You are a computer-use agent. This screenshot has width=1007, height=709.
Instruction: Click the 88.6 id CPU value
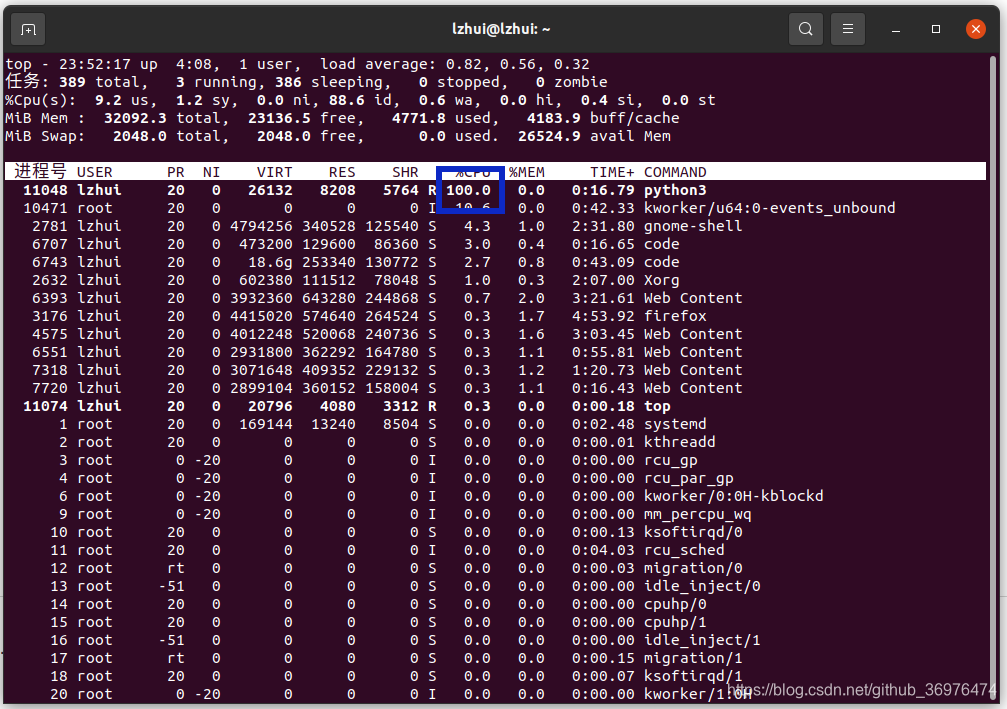tap(346, 100)
